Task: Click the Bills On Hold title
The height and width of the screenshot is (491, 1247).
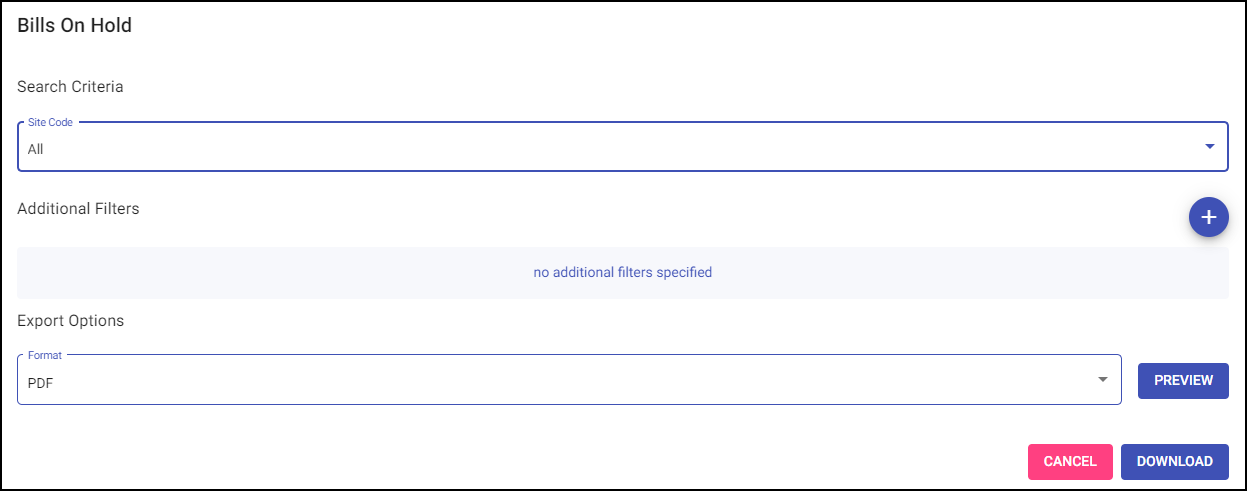Action: pos(75,26)
